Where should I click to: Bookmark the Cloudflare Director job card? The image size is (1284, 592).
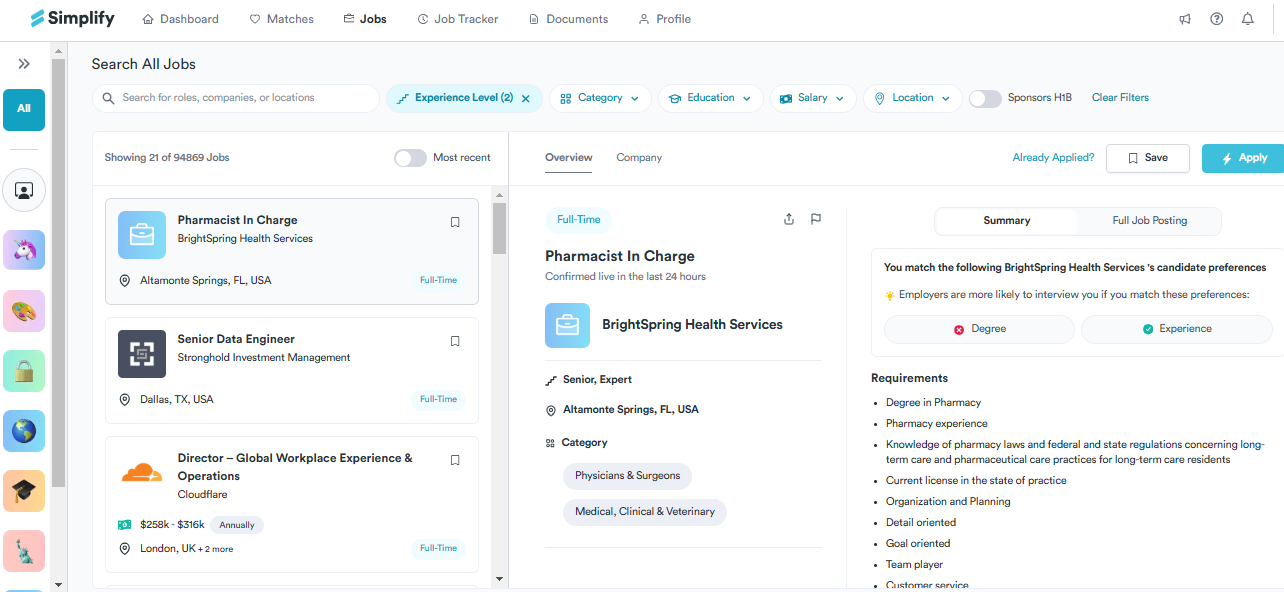[455, 460]
